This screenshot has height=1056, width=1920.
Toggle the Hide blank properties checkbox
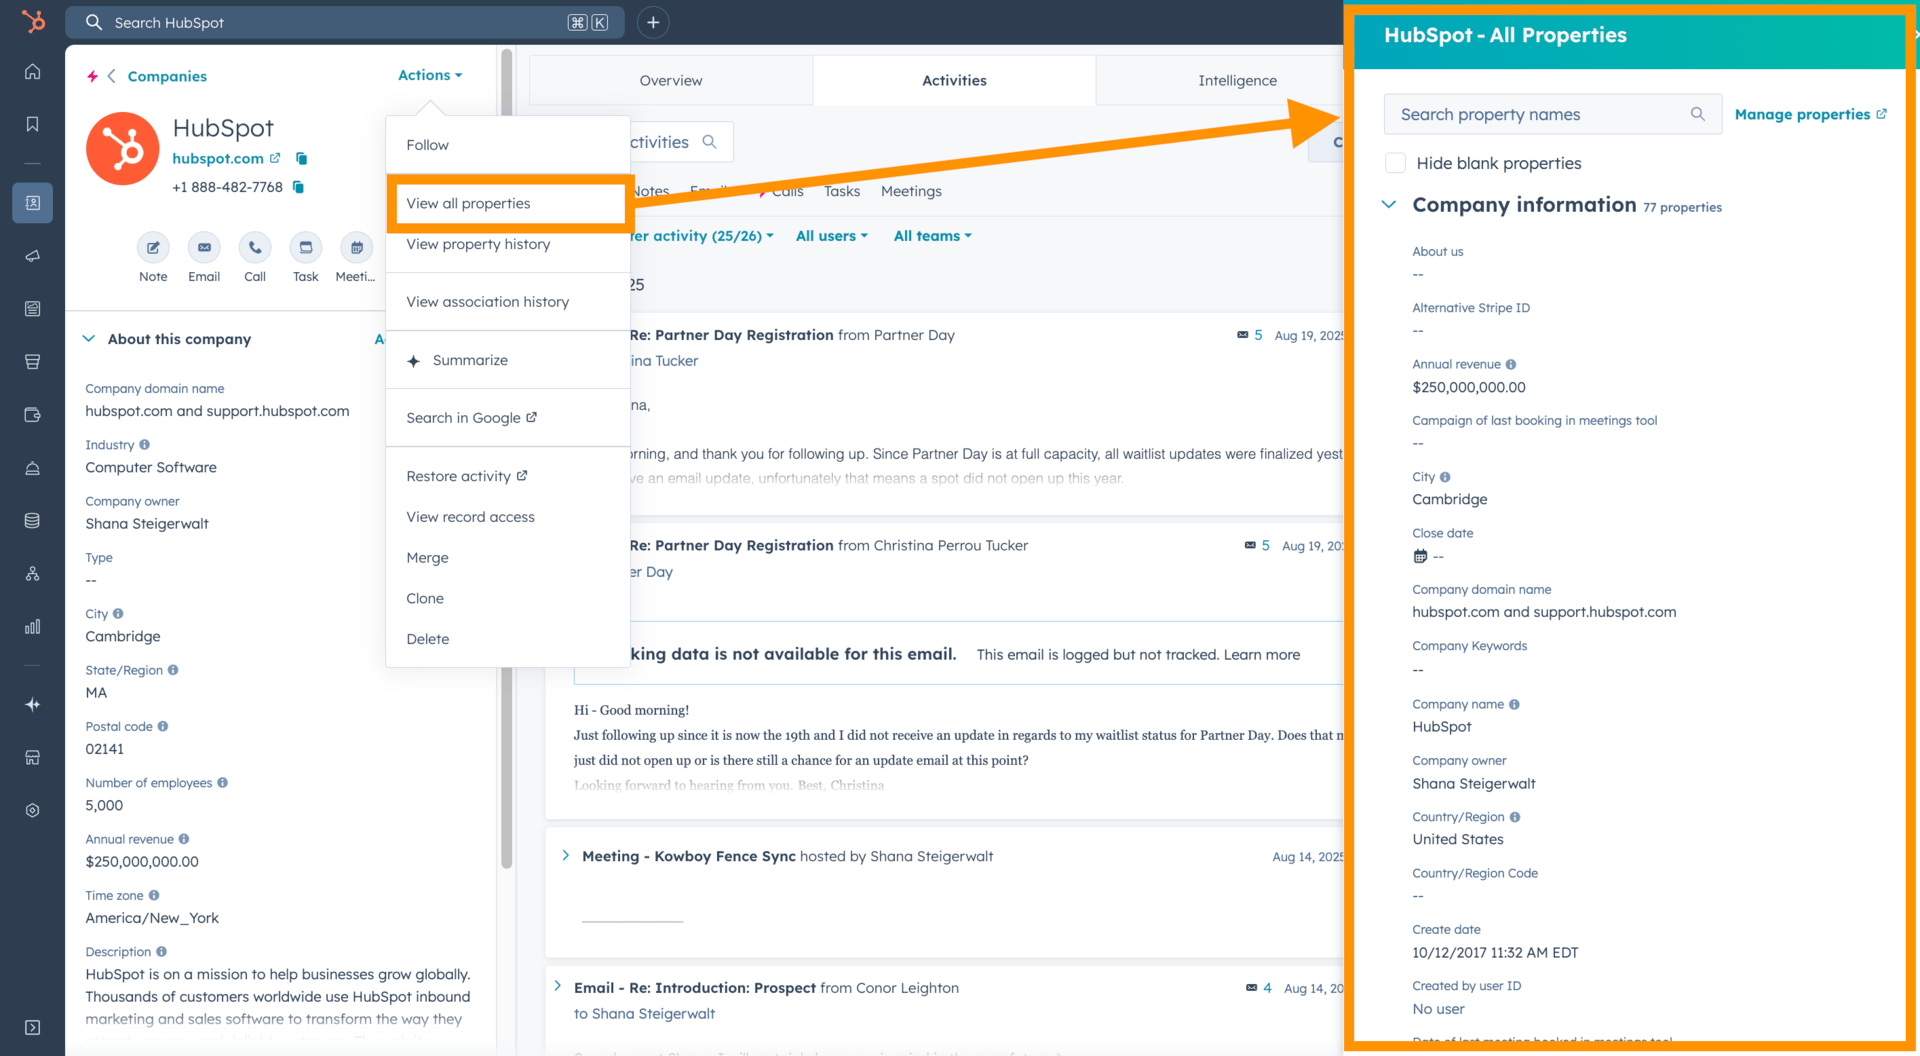(1396, 163)
